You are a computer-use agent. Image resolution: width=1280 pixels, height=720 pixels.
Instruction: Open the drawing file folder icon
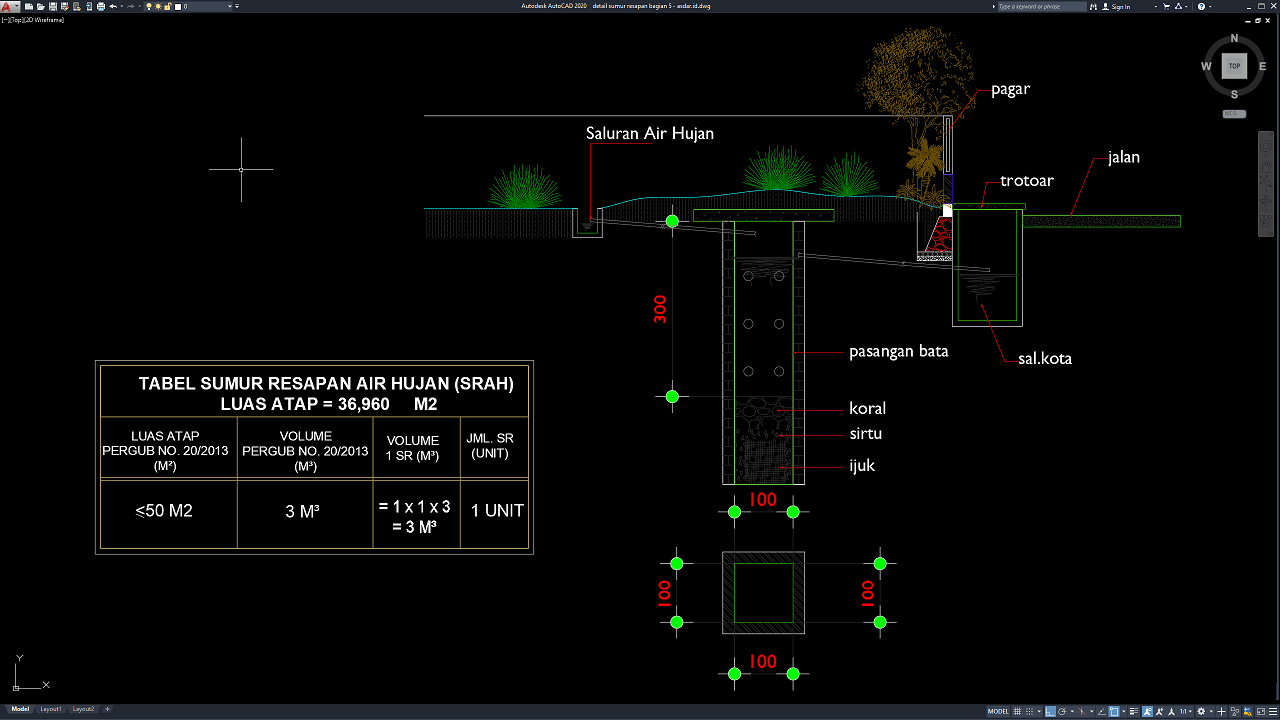pos(39,6)
